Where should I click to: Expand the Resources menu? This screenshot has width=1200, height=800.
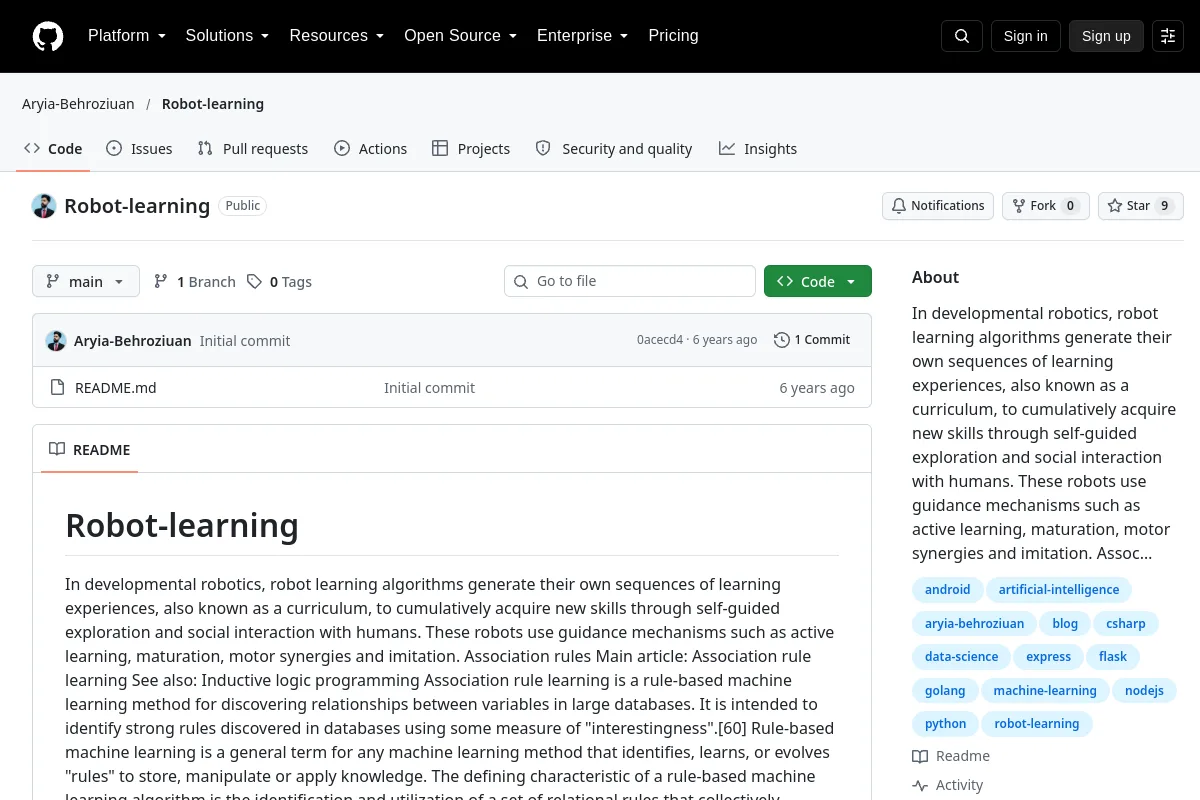337,36
